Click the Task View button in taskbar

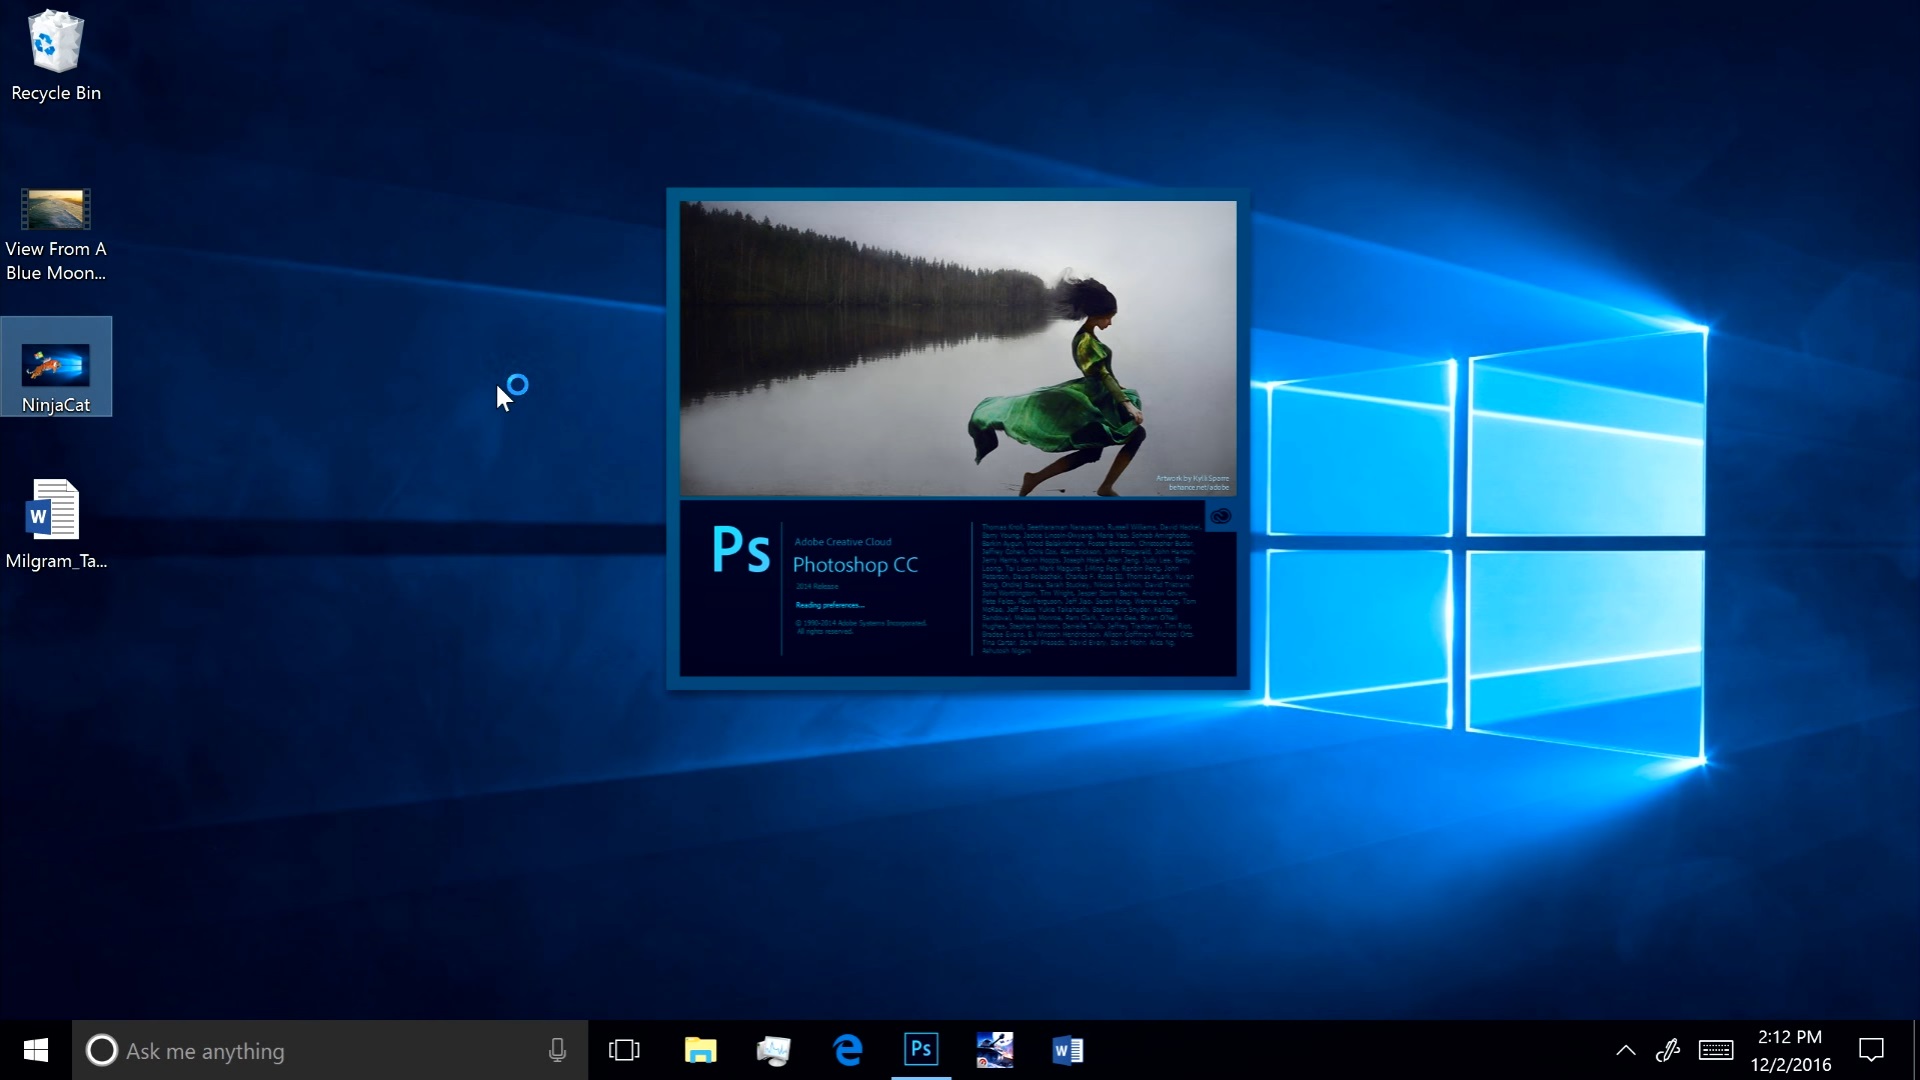click(x=625, y=1051)
